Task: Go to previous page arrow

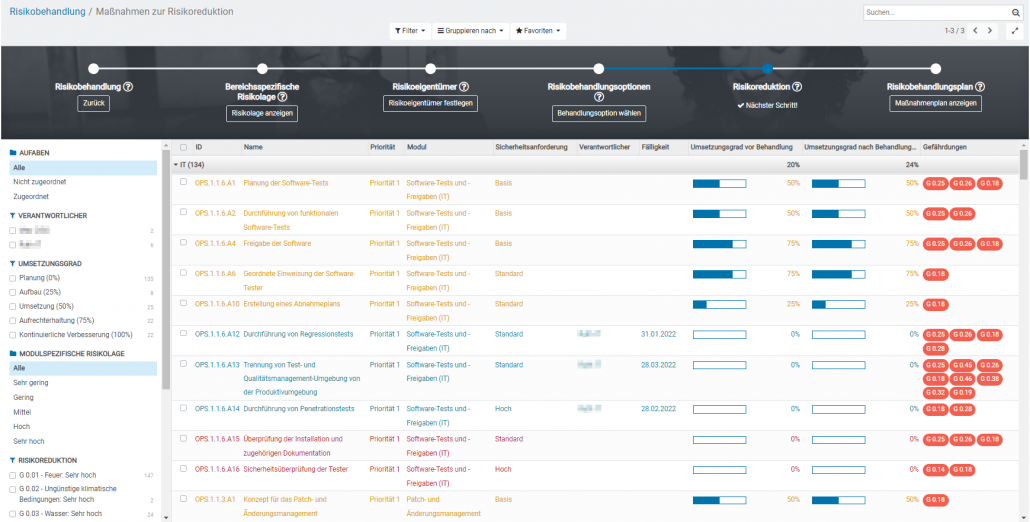Action: tap(975, 31)
